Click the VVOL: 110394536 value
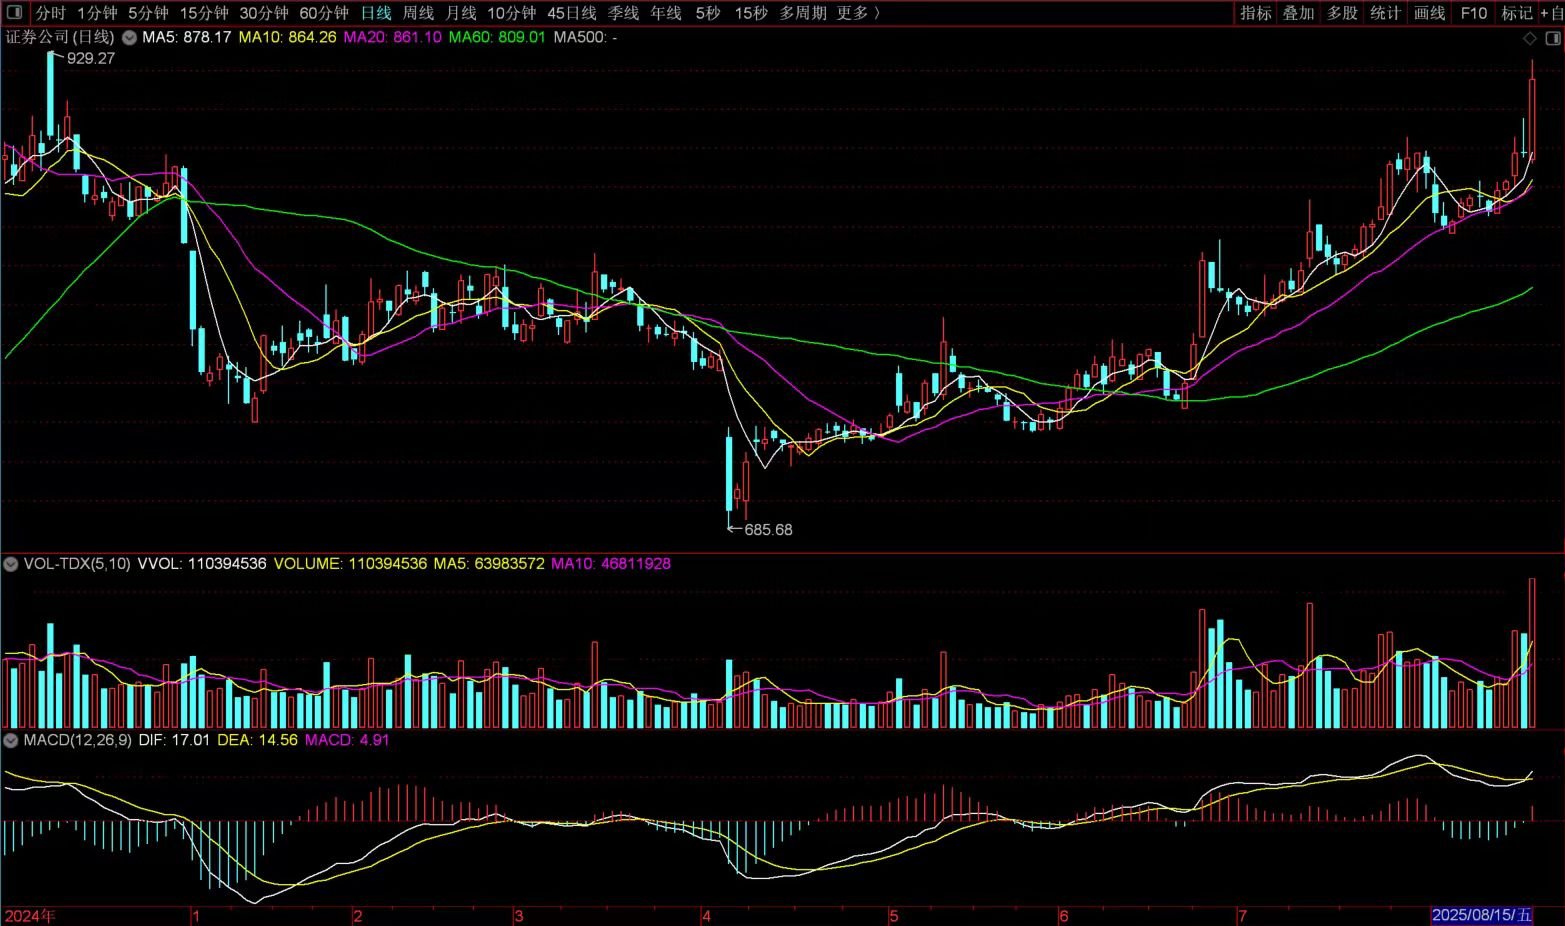The image size is (1565, 926). coord(202,564)
